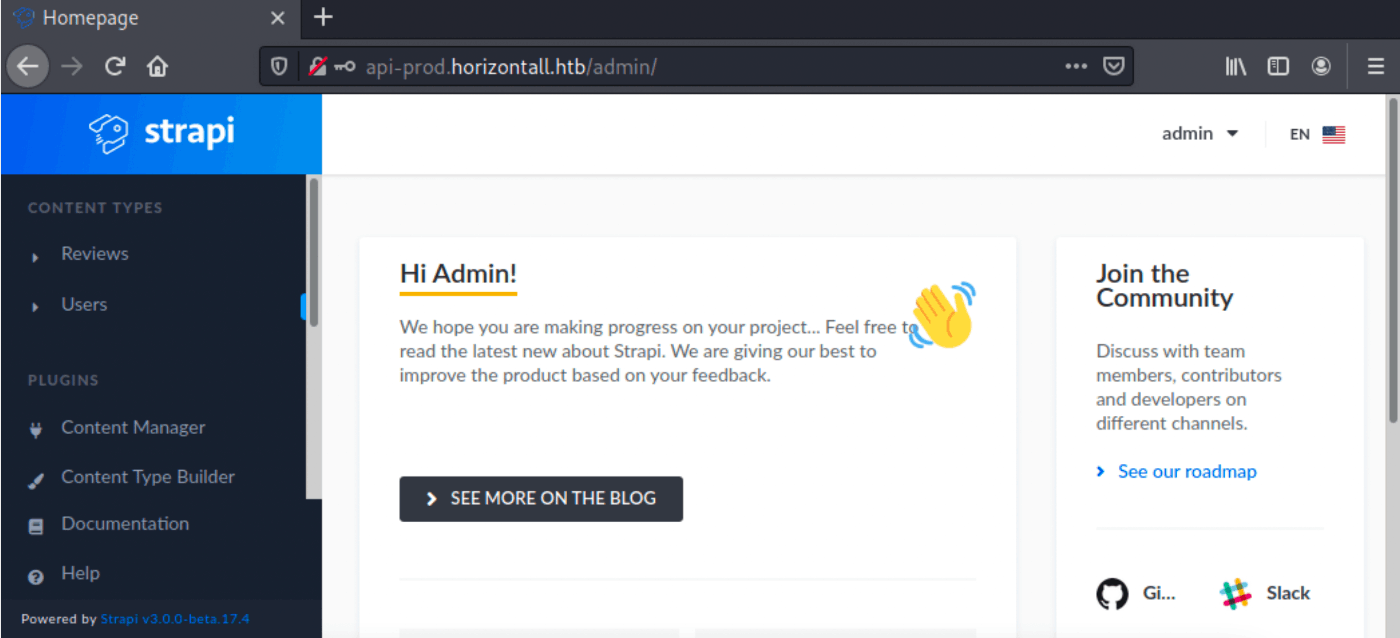Open the tracking protection shield icon
The width and height of the screenshot is (1400, 638).
(x=279, y=67)
